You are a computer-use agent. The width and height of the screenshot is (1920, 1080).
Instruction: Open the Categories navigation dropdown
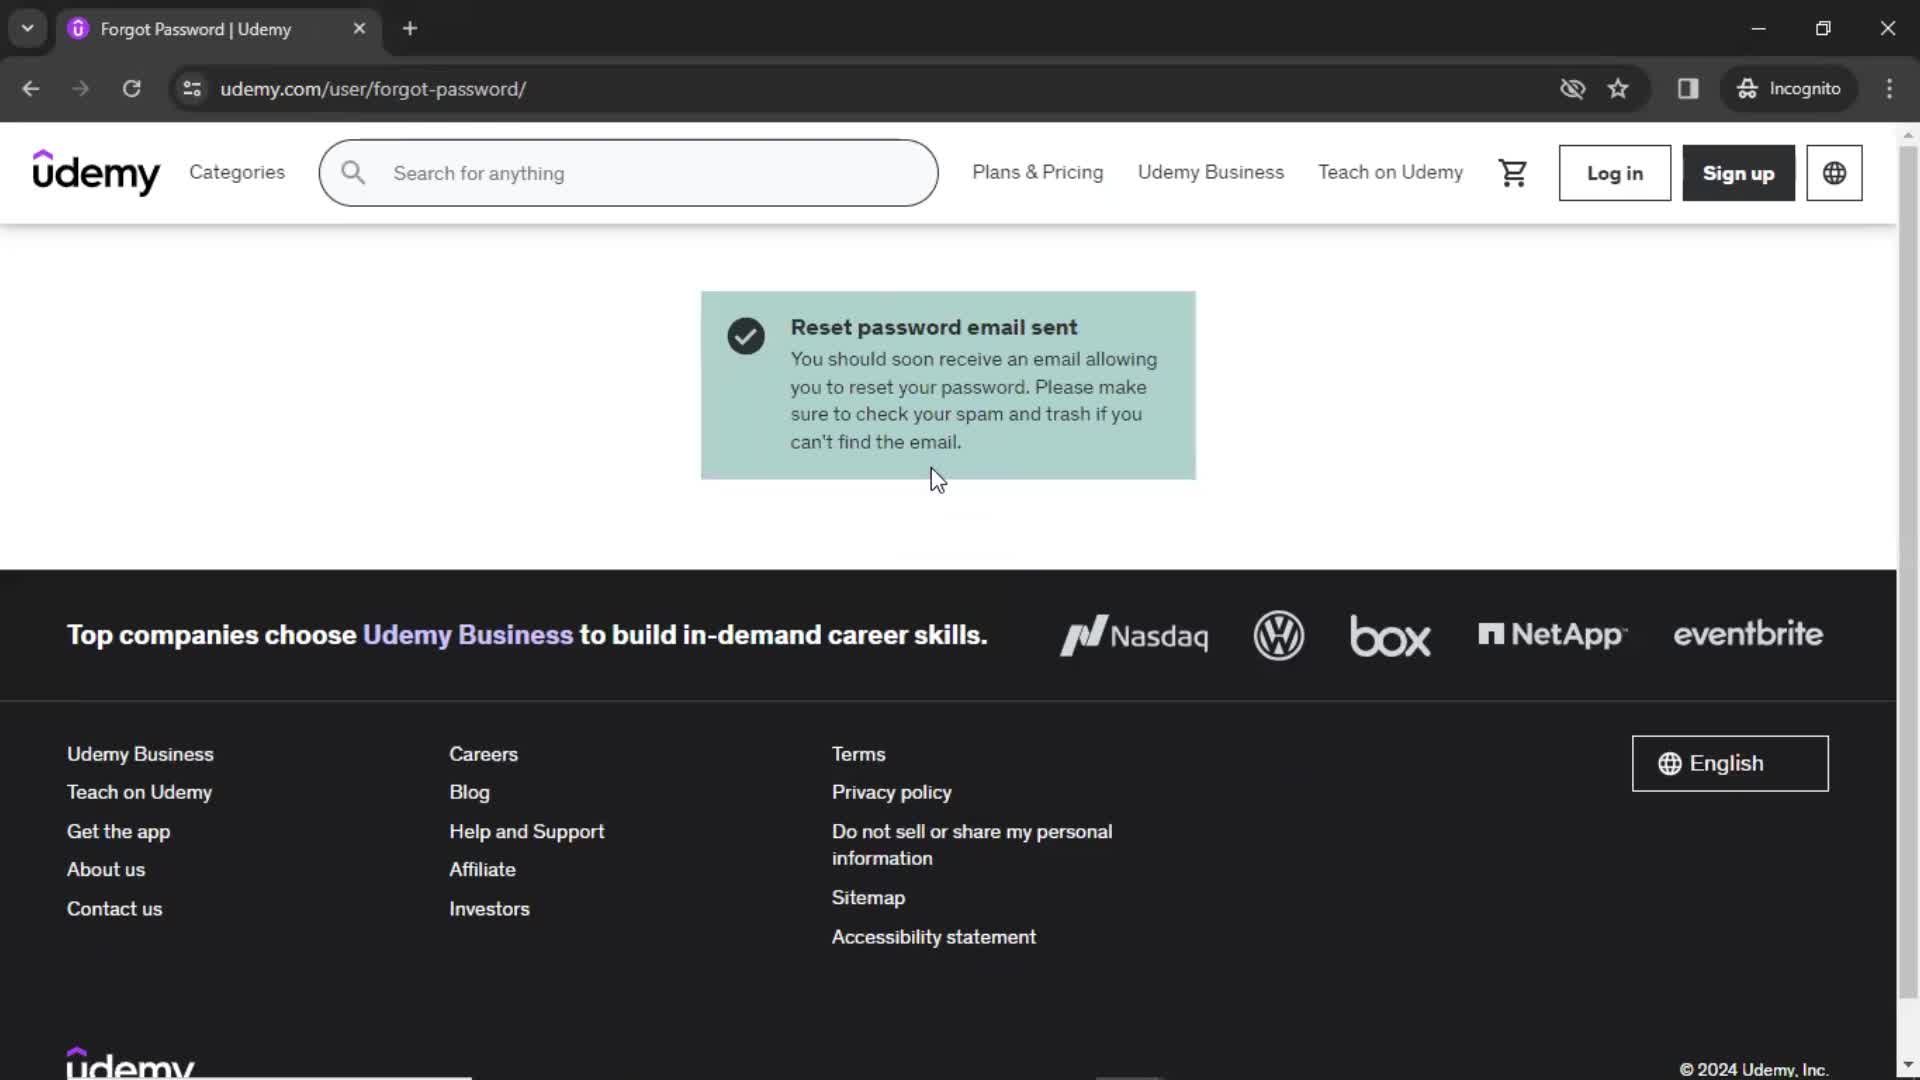coord(237,173)
